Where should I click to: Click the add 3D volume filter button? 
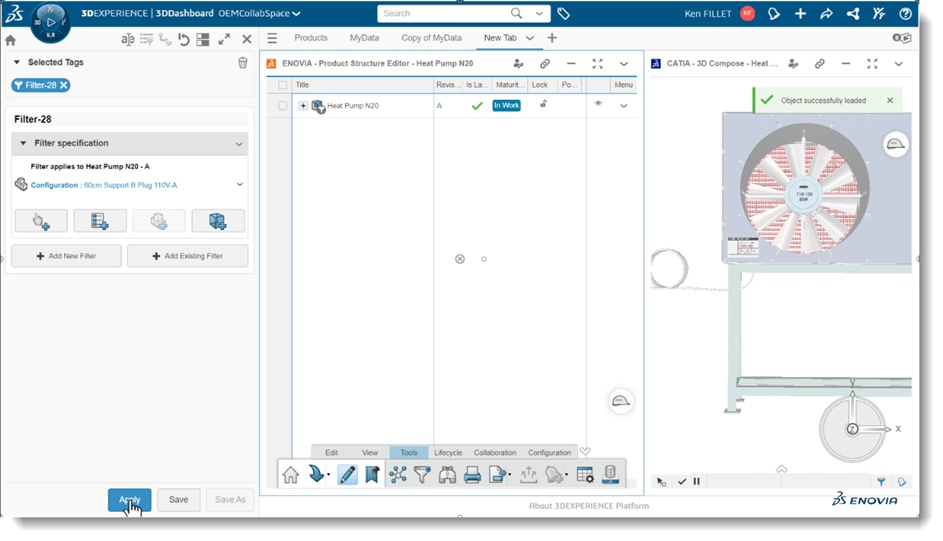click(x=218, y=221)
